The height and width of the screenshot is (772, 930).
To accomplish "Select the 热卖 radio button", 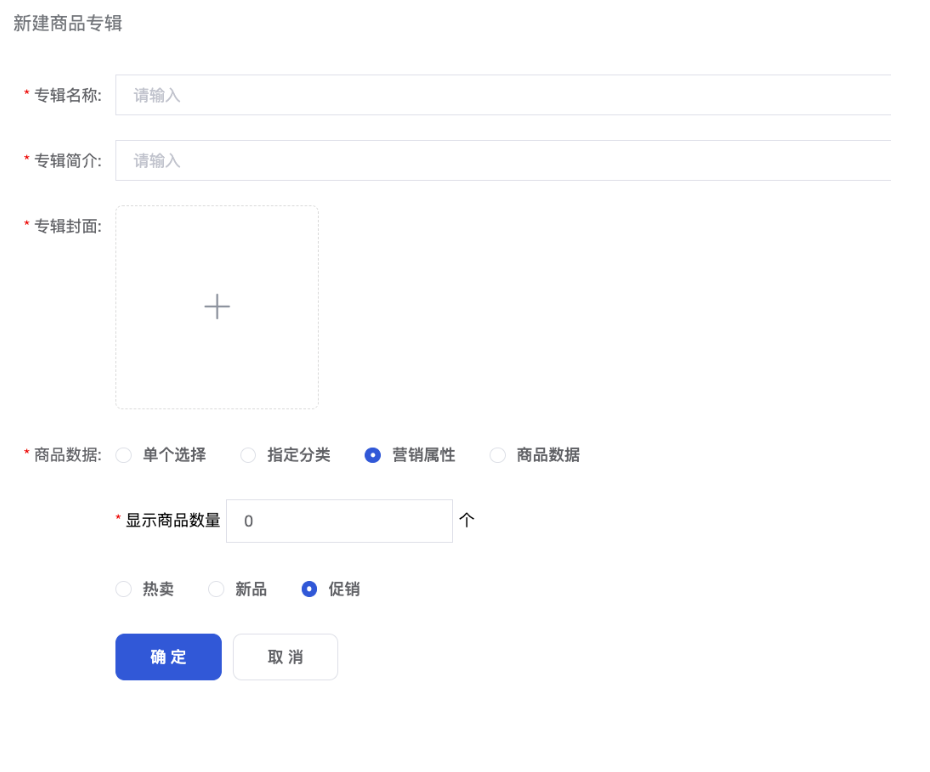I will point(124,590).
